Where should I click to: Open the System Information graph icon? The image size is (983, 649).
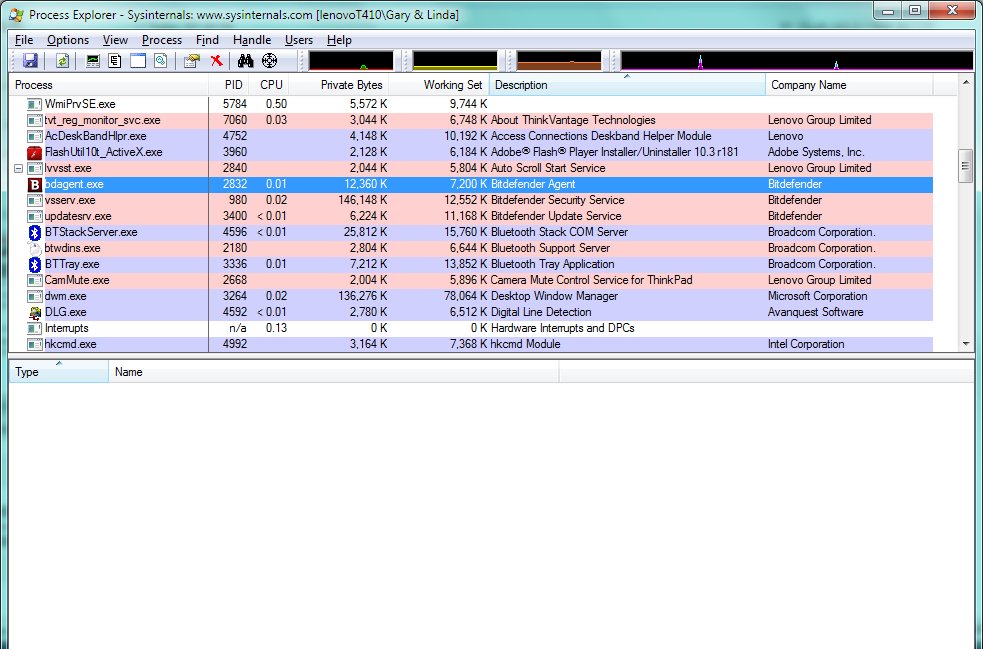pyautogui.click(x=93, y=61)
